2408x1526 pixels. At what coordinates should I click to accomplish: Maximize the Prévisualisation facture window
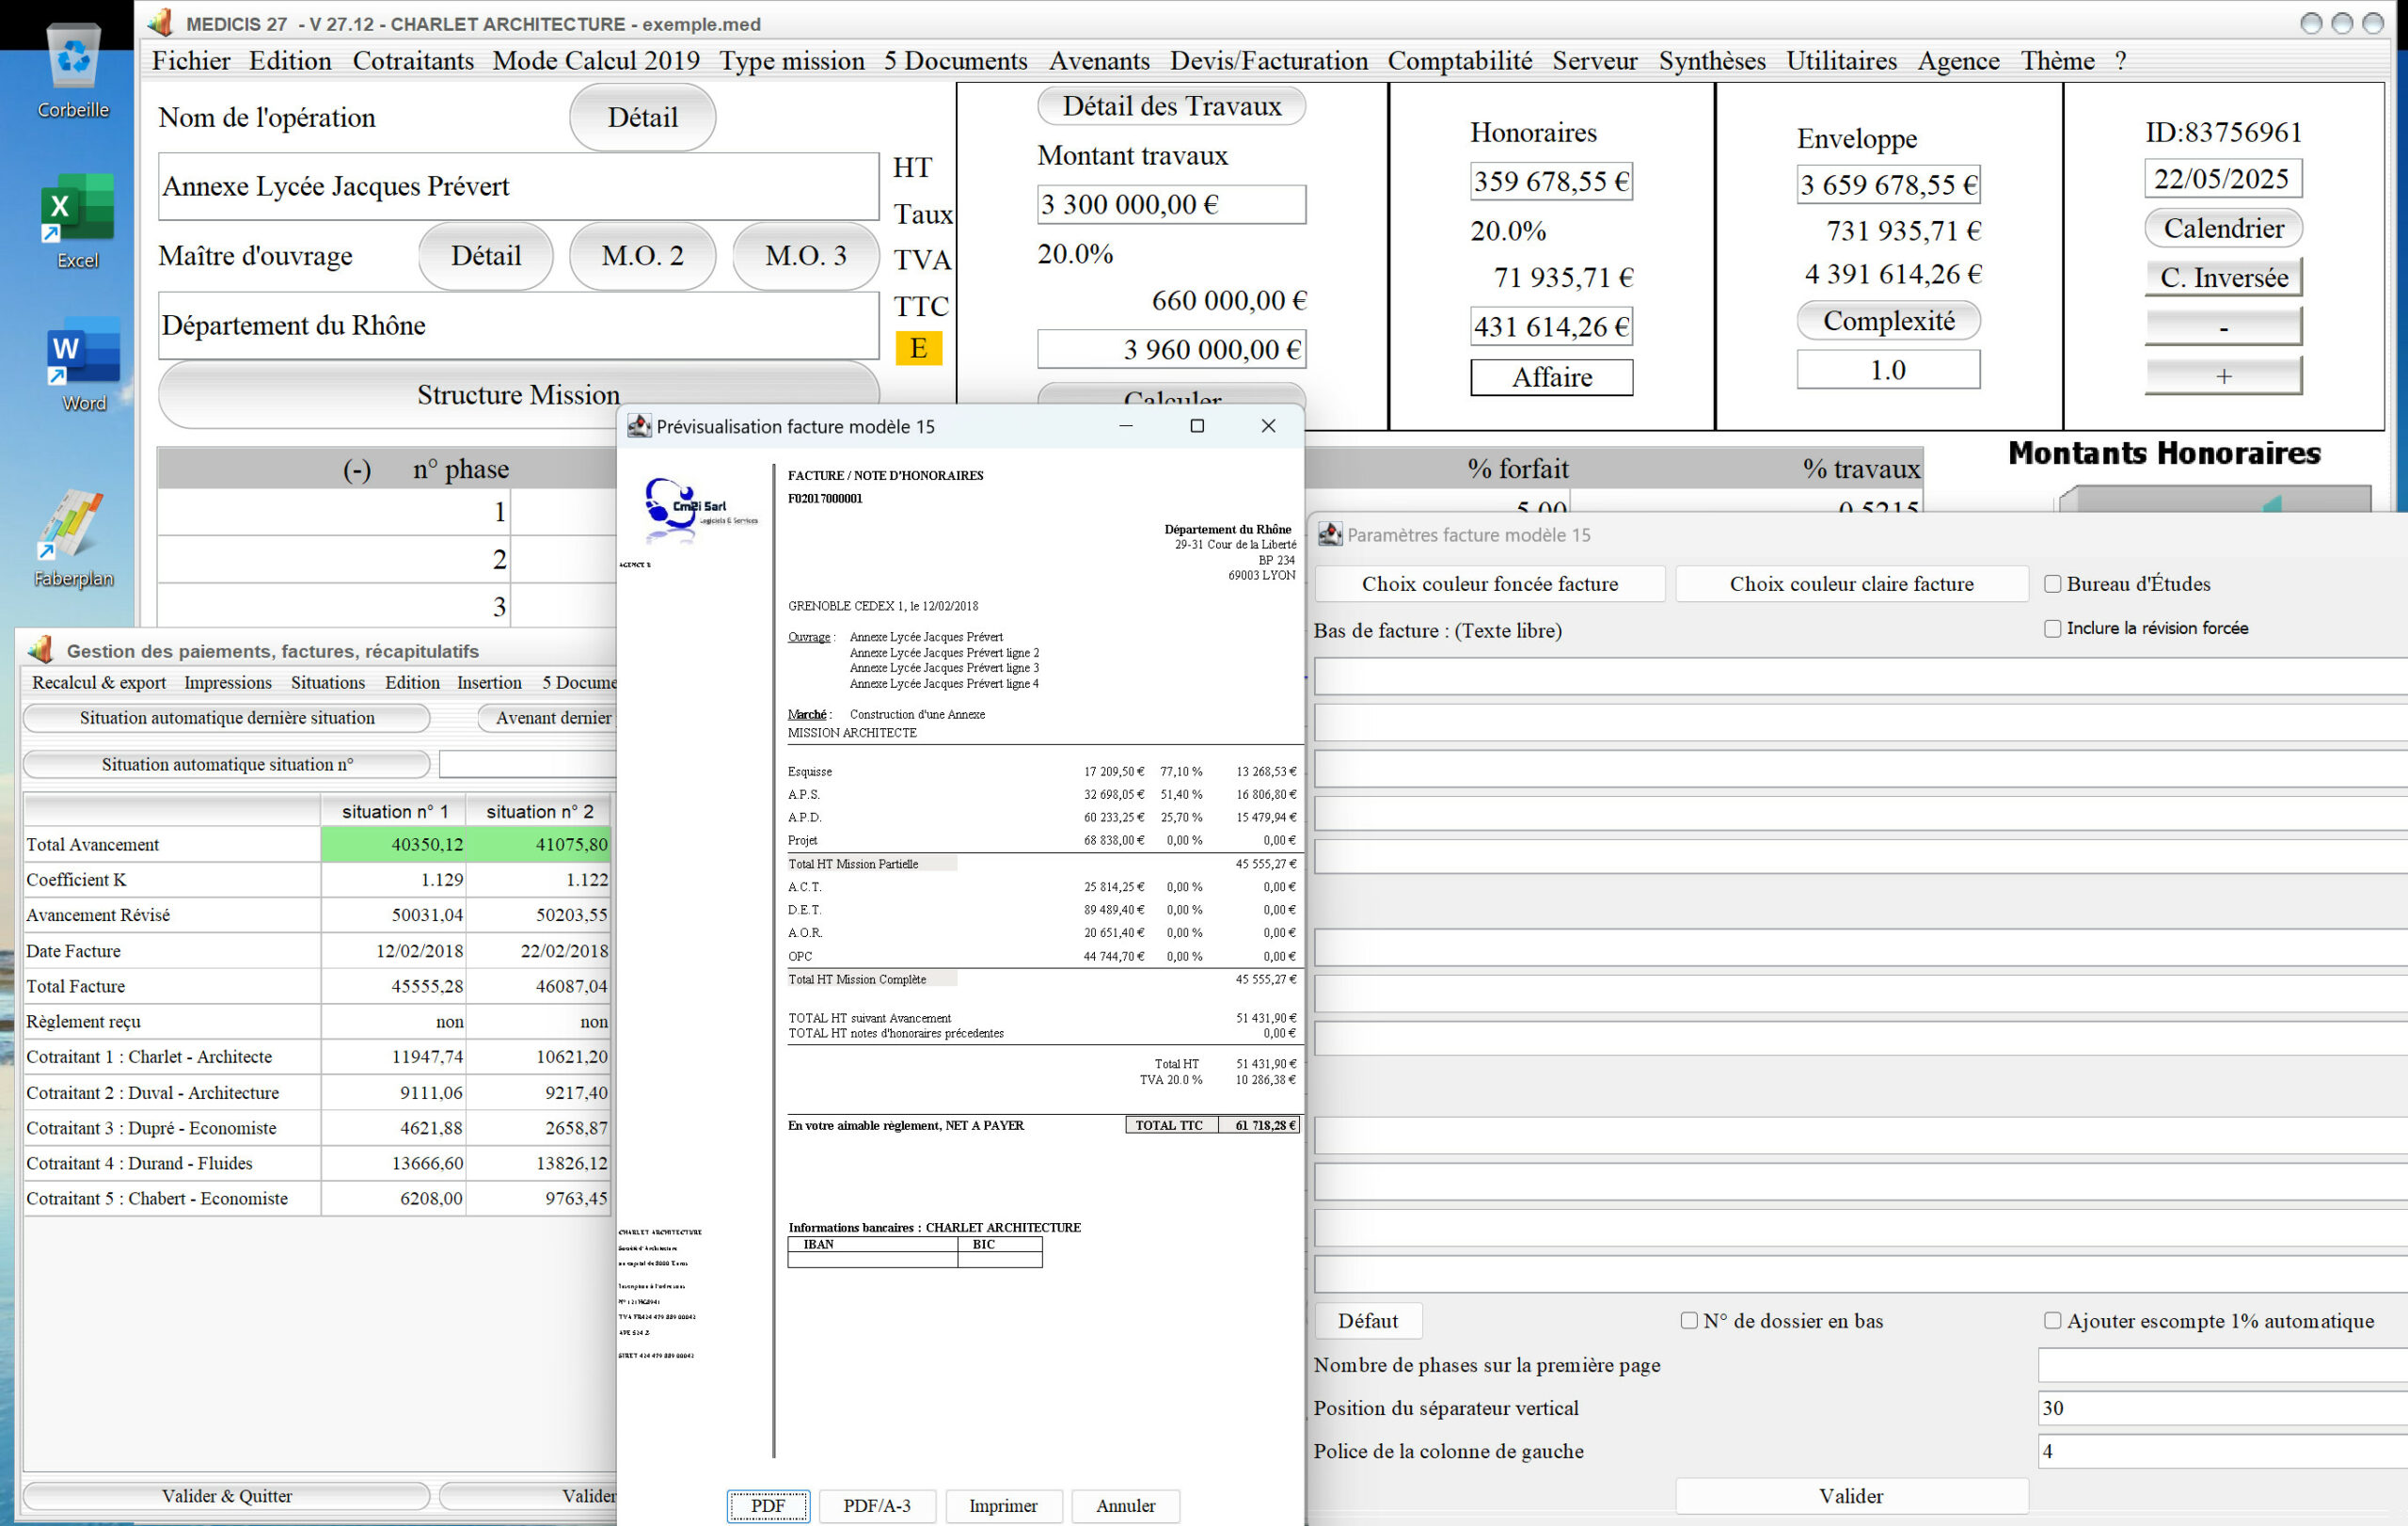click(x=1196, y=426)
